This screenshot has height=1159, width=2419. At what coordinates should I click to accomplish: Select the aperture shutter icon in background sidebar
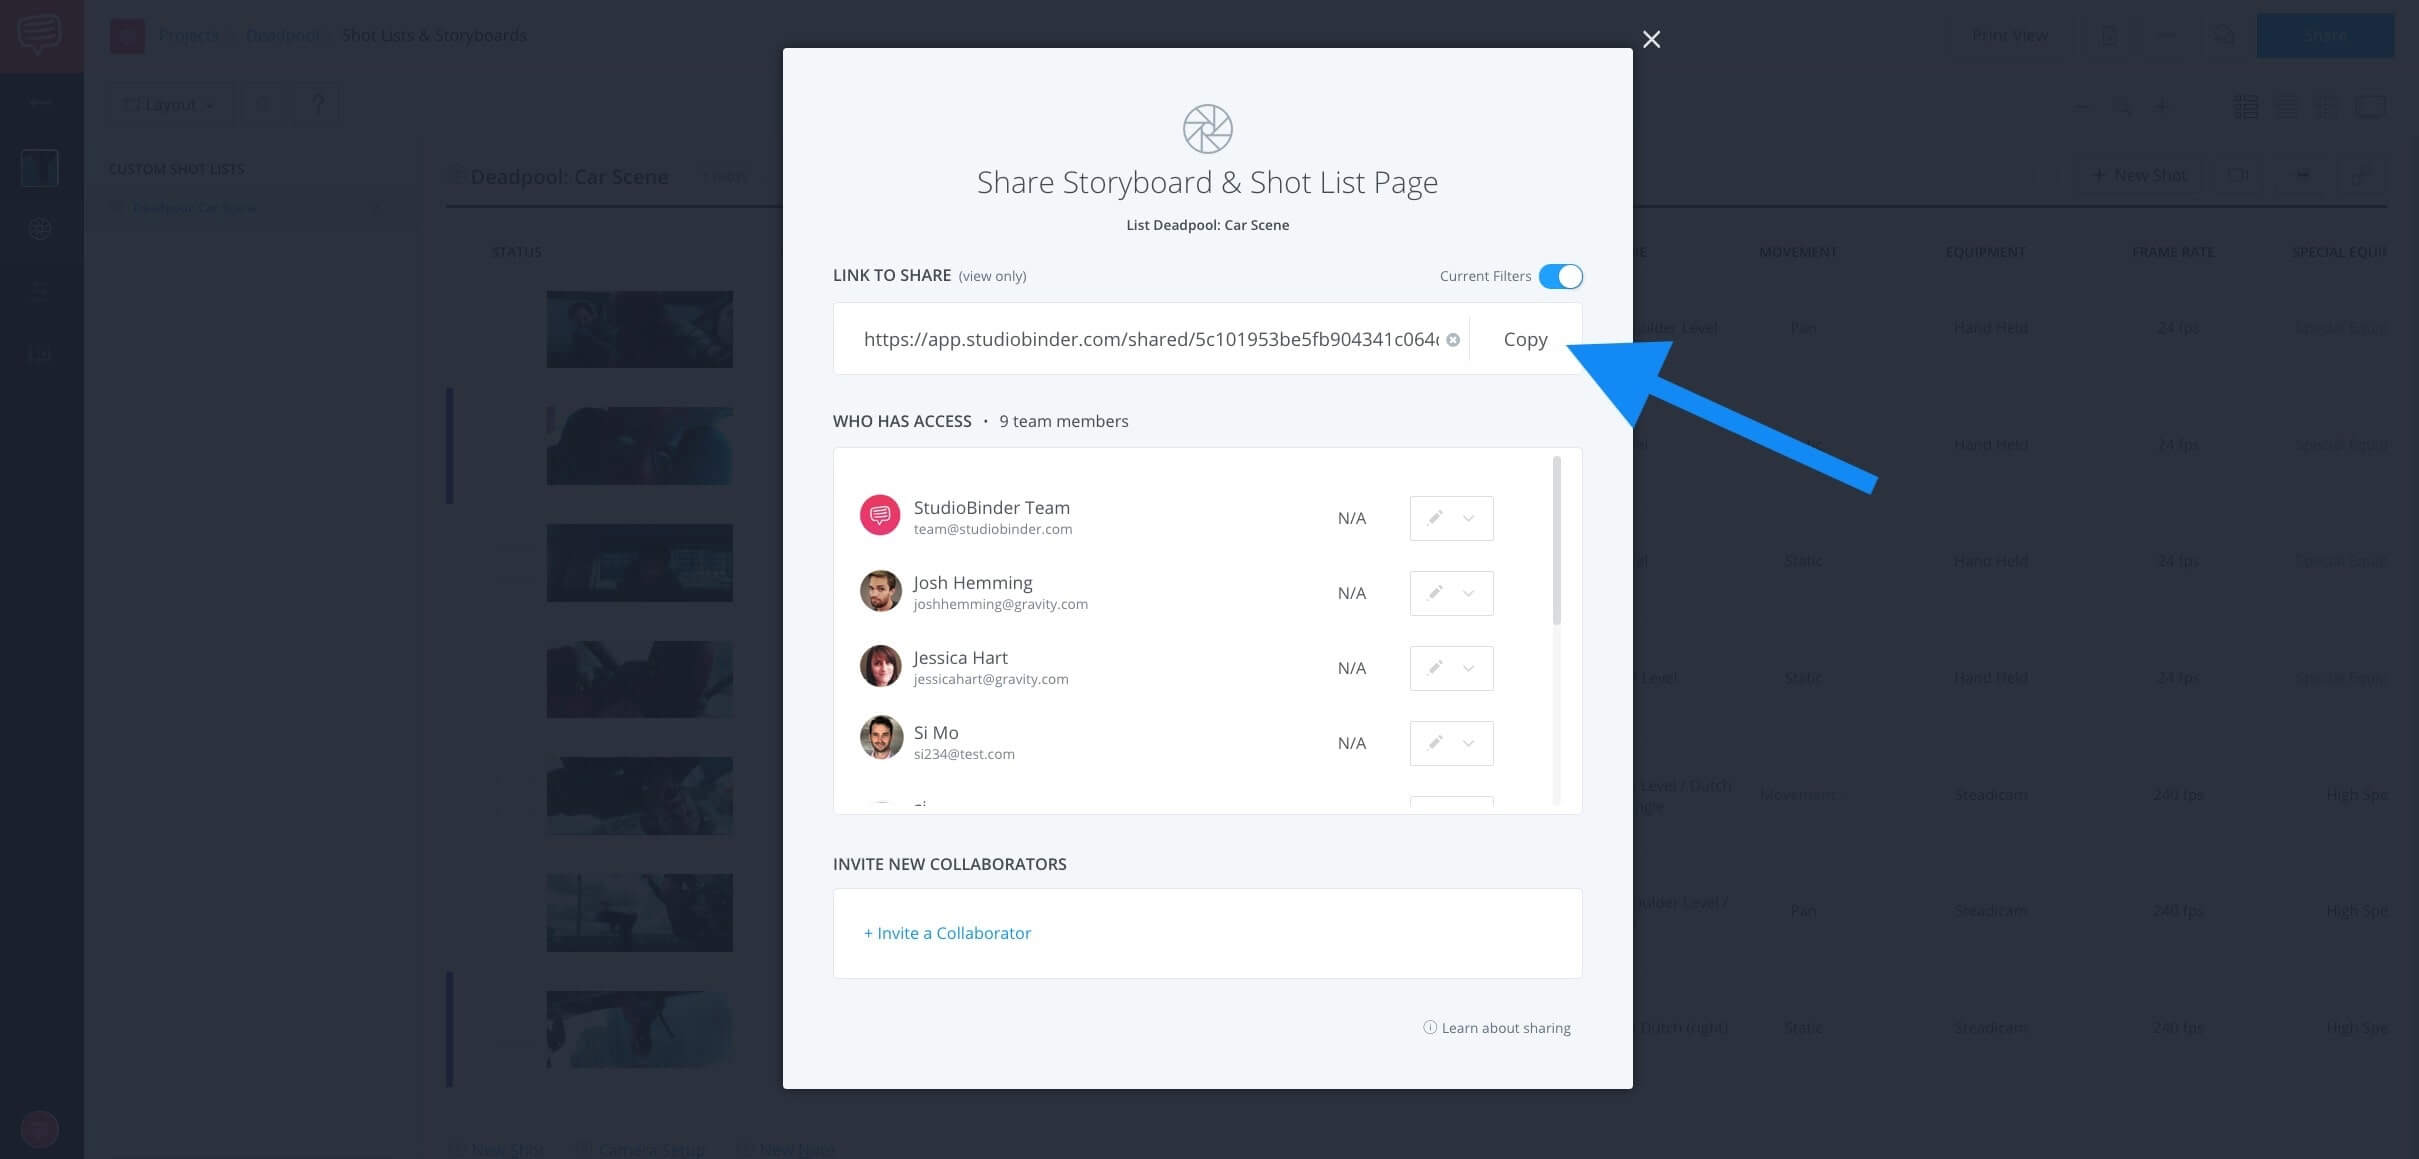point(40,229)
